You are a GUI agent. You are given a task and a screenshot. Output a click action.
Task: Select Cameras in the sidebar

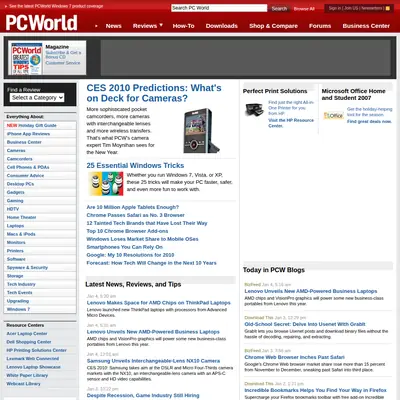(16, 150)
